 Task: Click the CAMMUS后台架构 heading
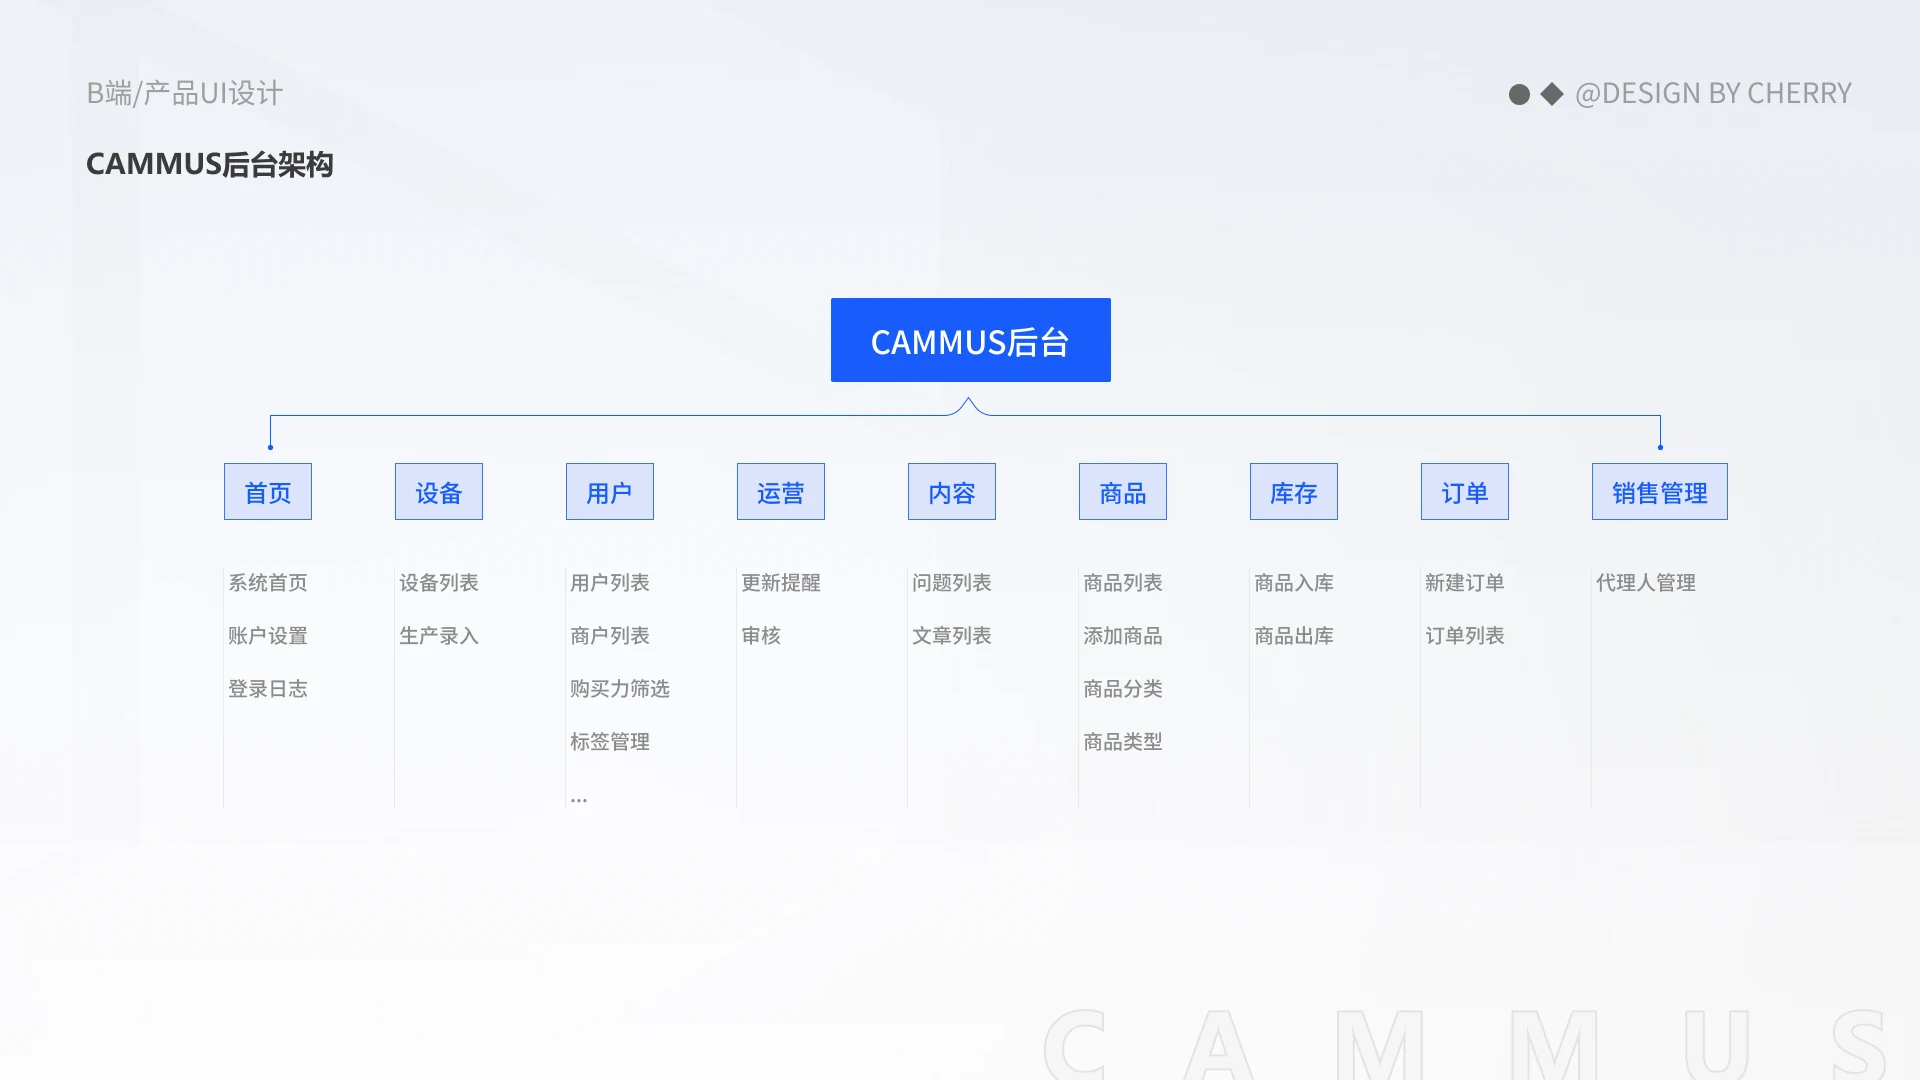[210, 164]
